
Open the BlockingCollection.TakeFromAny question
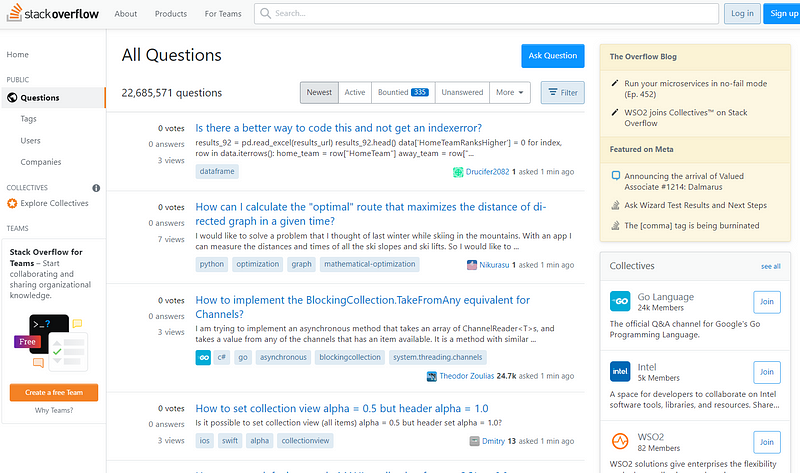click(x=363, y=307)
